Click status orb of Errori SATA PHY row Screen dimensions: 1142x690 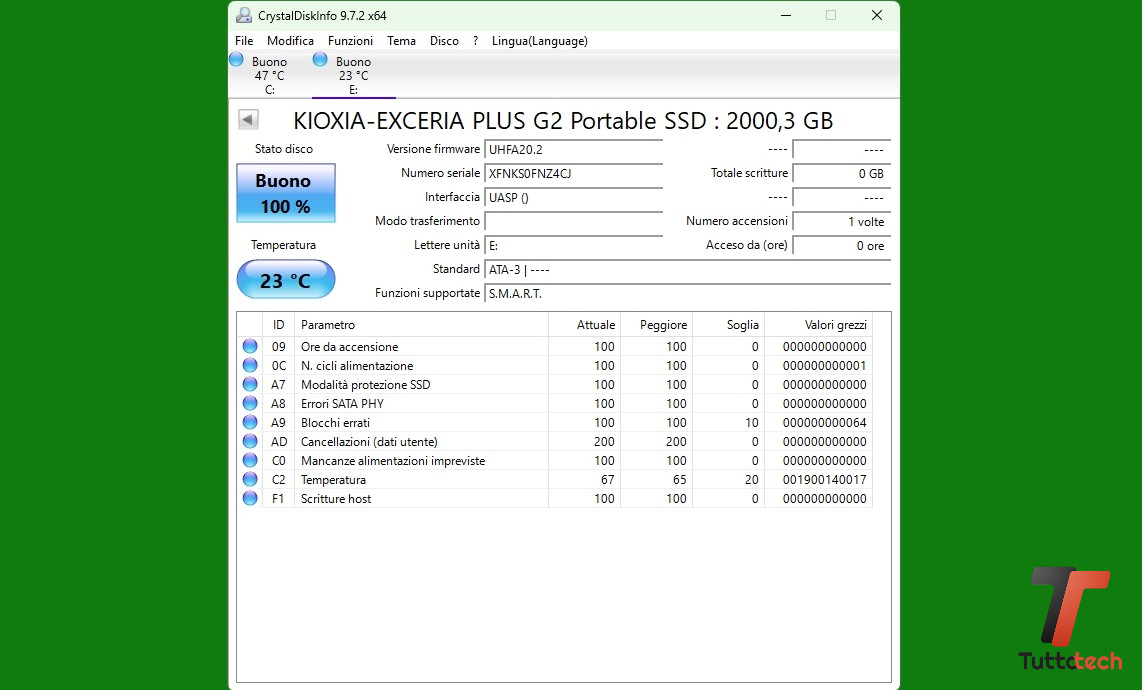point(250,403)
